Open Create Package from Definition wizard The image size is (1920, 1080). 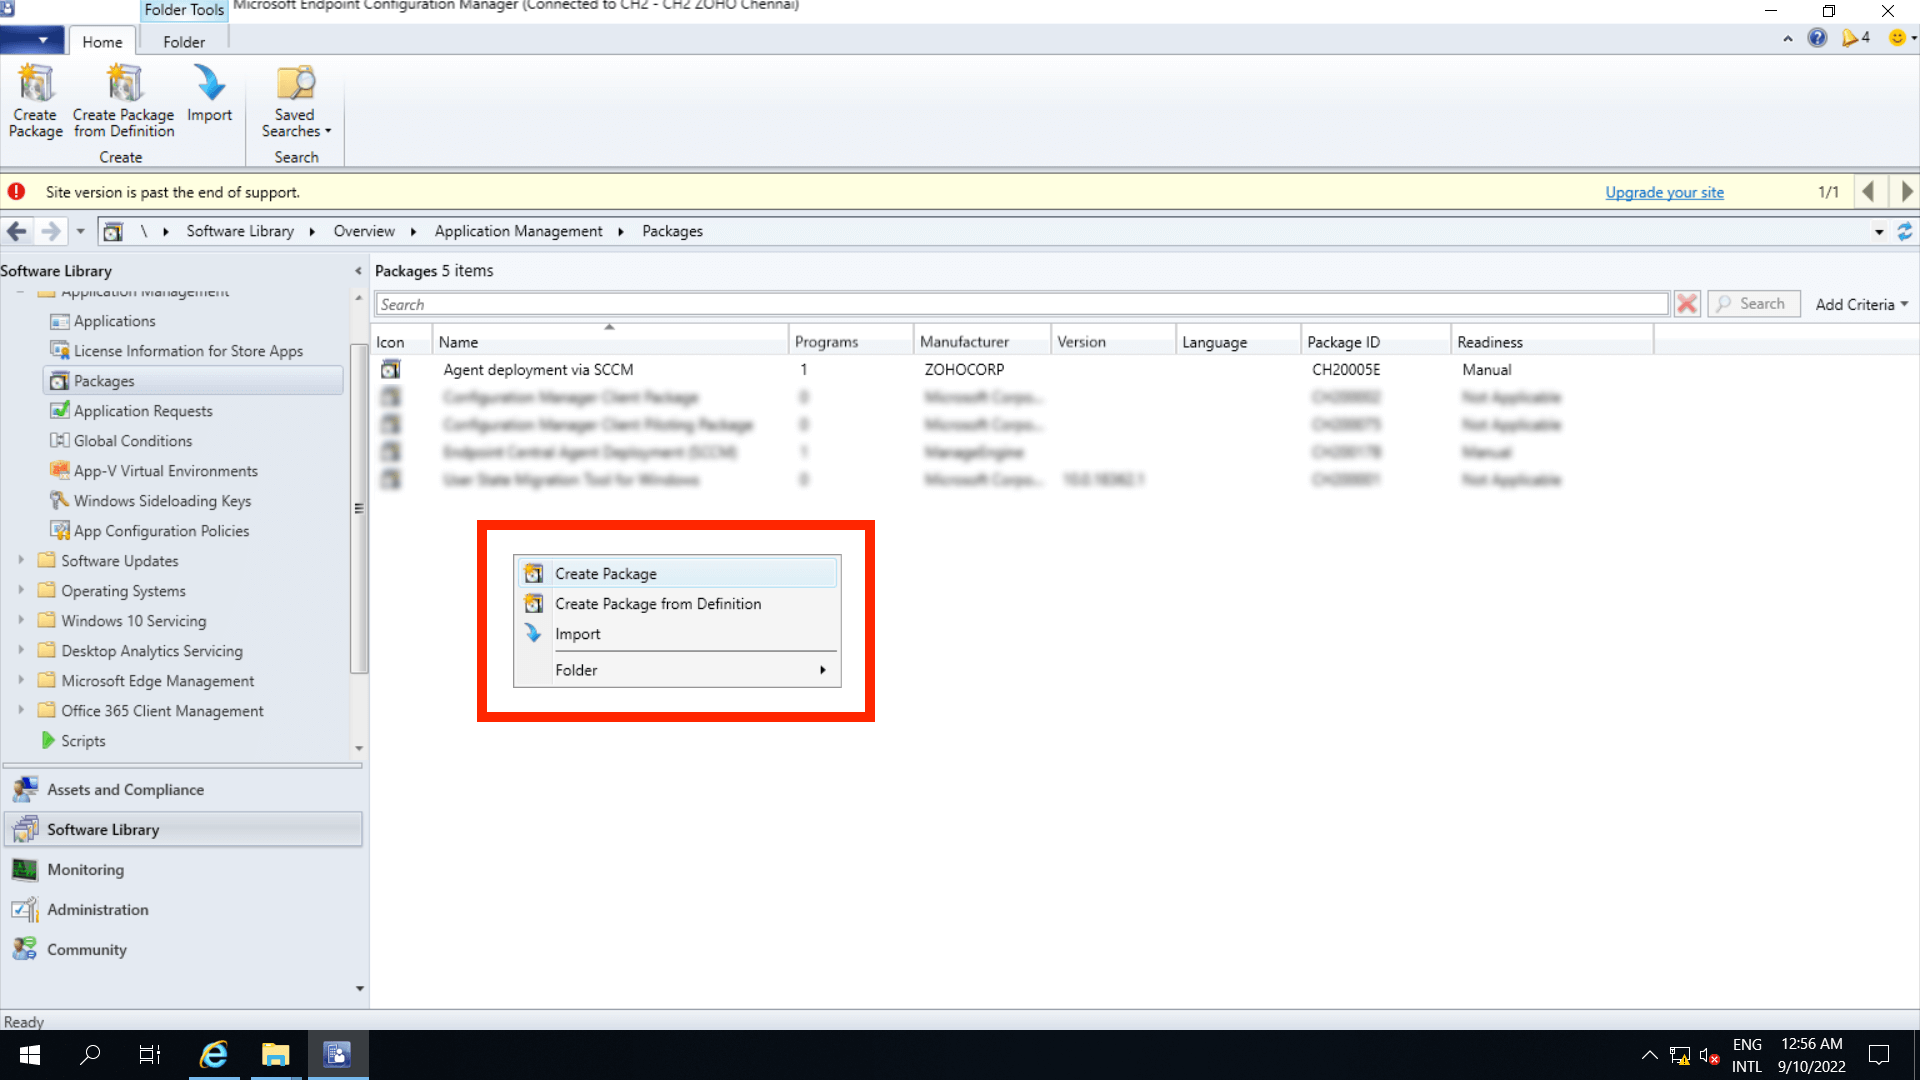click(x=122, y=100)
